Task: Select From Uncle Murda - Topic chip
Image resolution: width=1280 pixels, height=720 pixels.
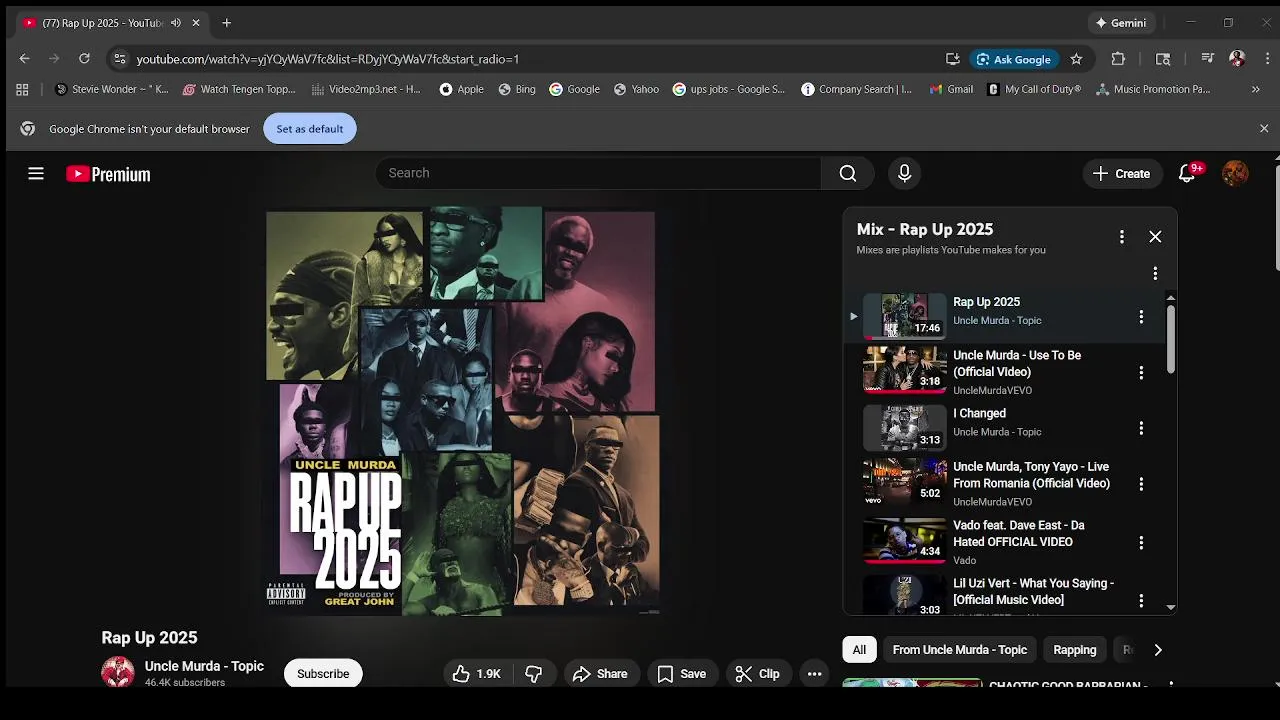Action: pyautogui.click(x=960, y=650)
